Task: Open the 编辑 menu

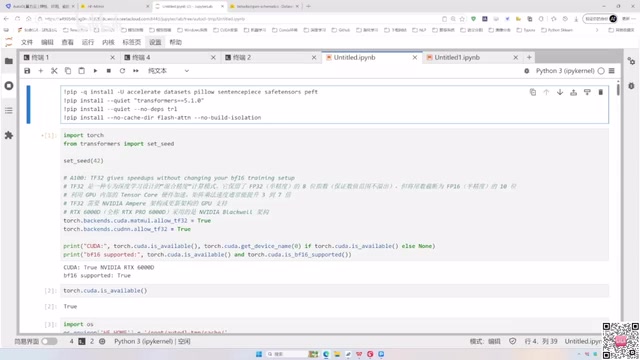Action: point(47,42)
